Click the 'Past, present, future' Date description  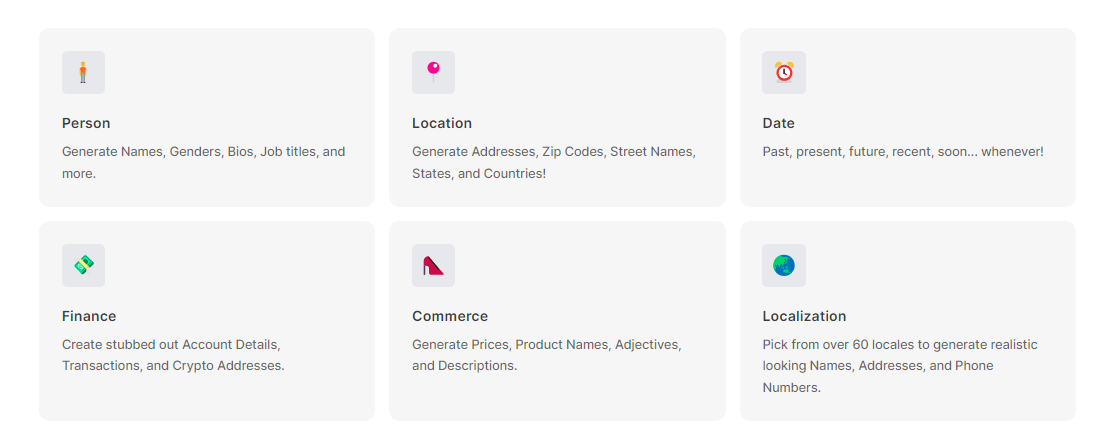coord(902,152)
